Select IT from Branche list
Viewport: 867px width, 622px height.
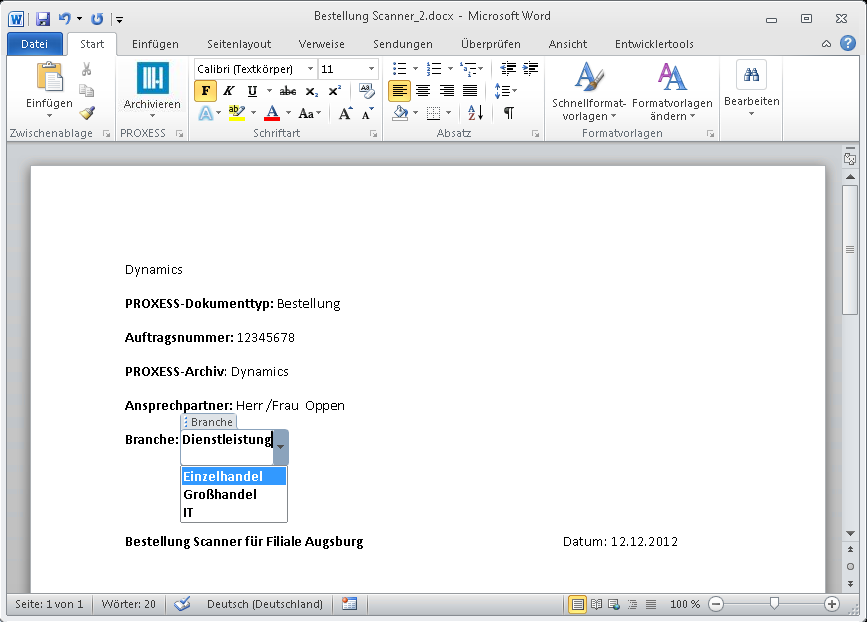(x=234, y=513)
